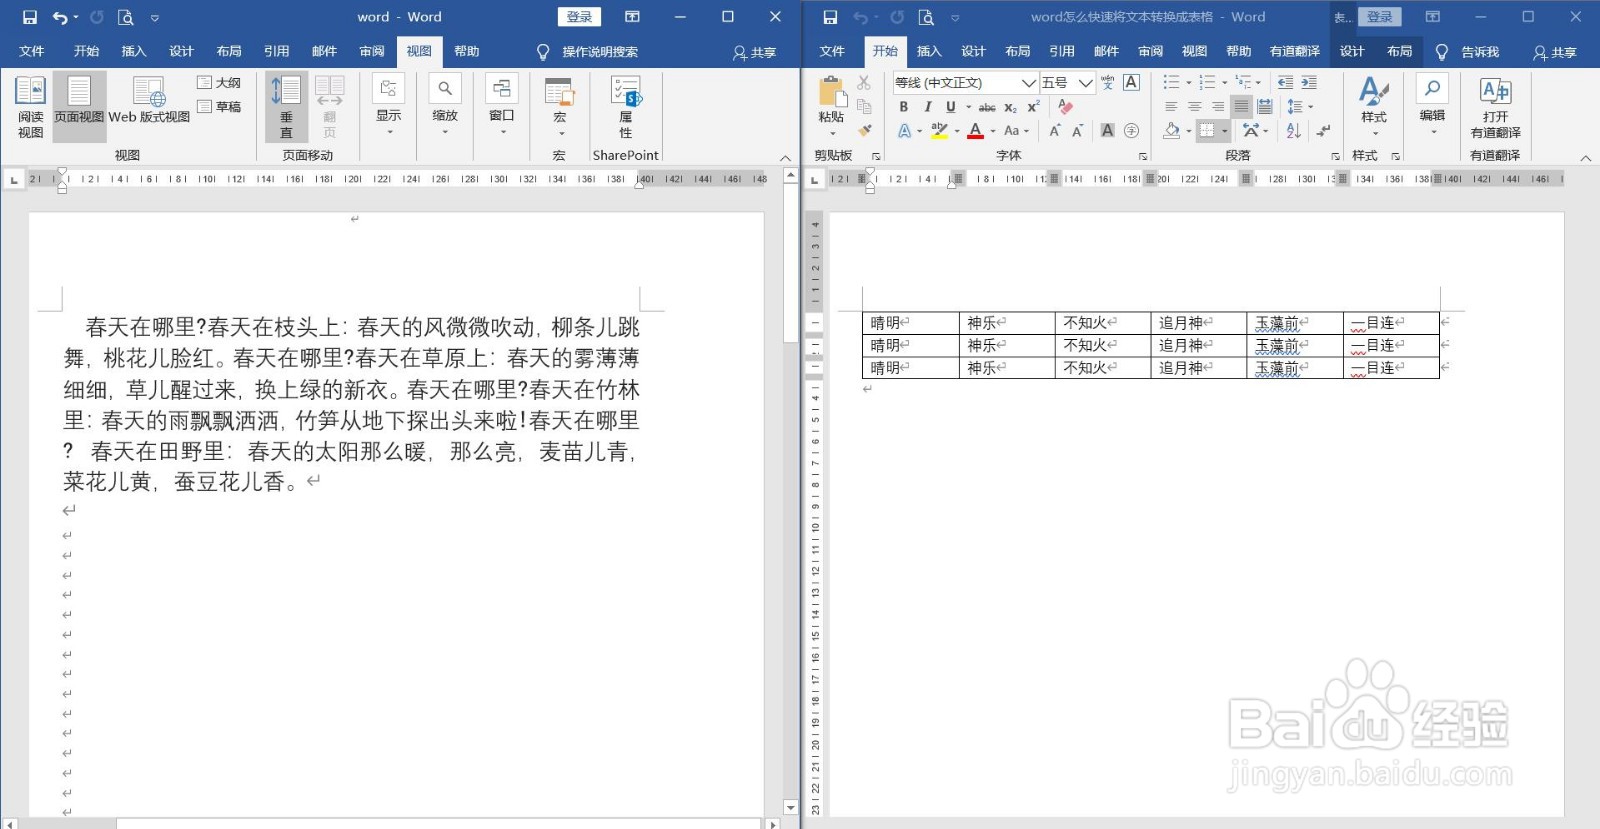Click sort (A-Z) icon
The height and width of the screenshot is (829, 1600).
(1293, 131)
